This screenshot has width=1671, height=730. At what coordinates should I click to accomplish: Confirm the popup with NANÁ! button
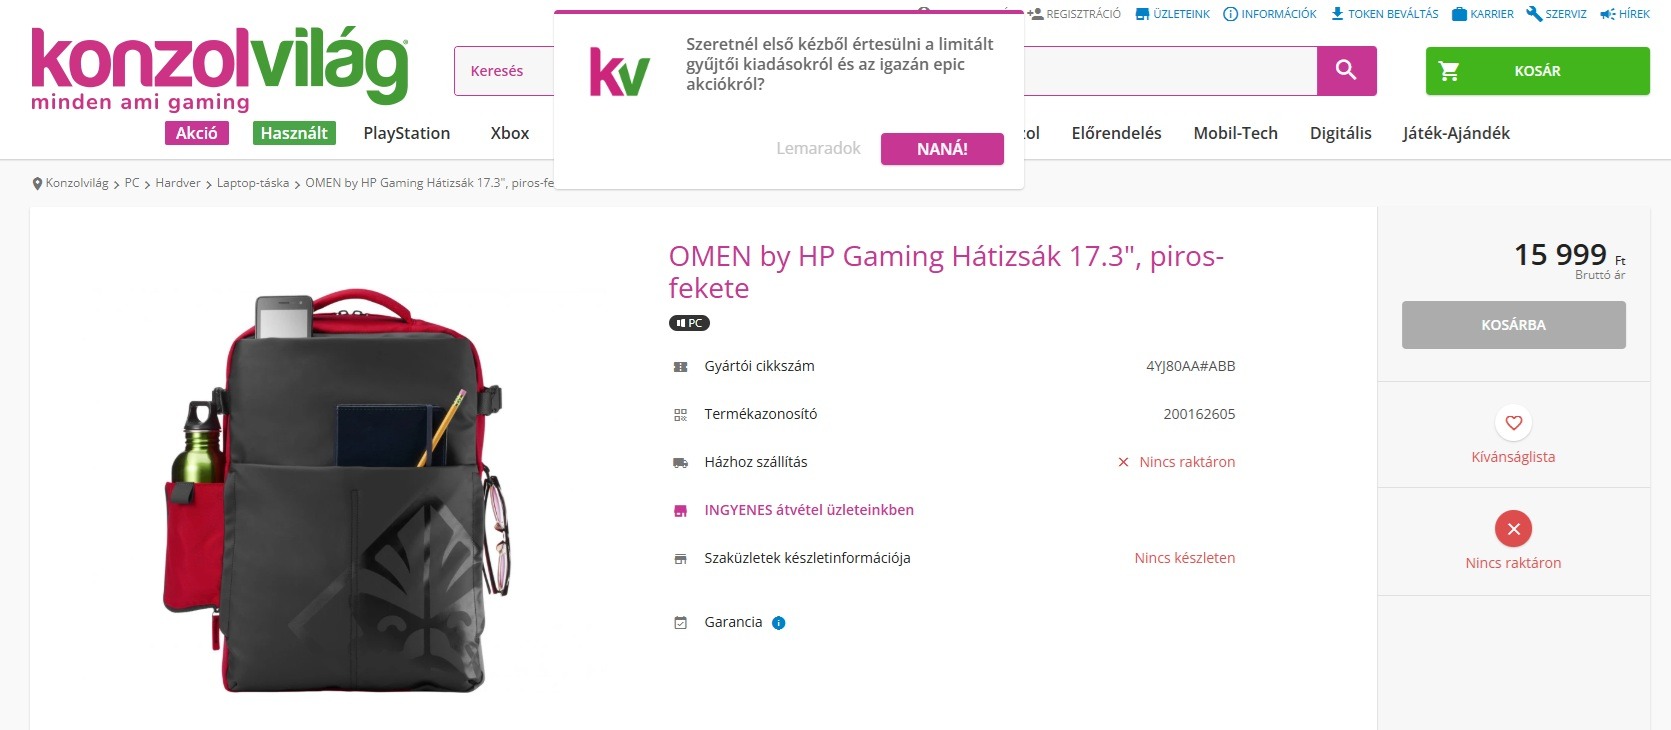[x=942, y=149]
